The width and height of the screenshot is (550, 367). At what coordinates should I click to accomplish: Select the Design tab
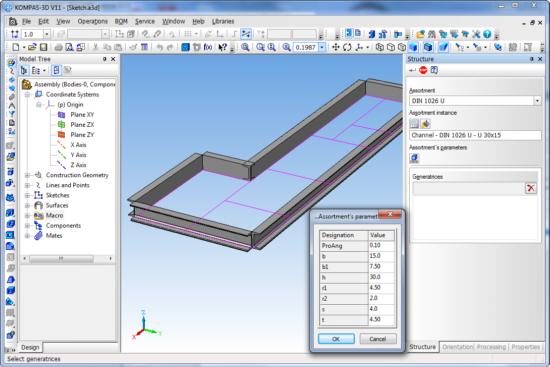tap(30, 347)
